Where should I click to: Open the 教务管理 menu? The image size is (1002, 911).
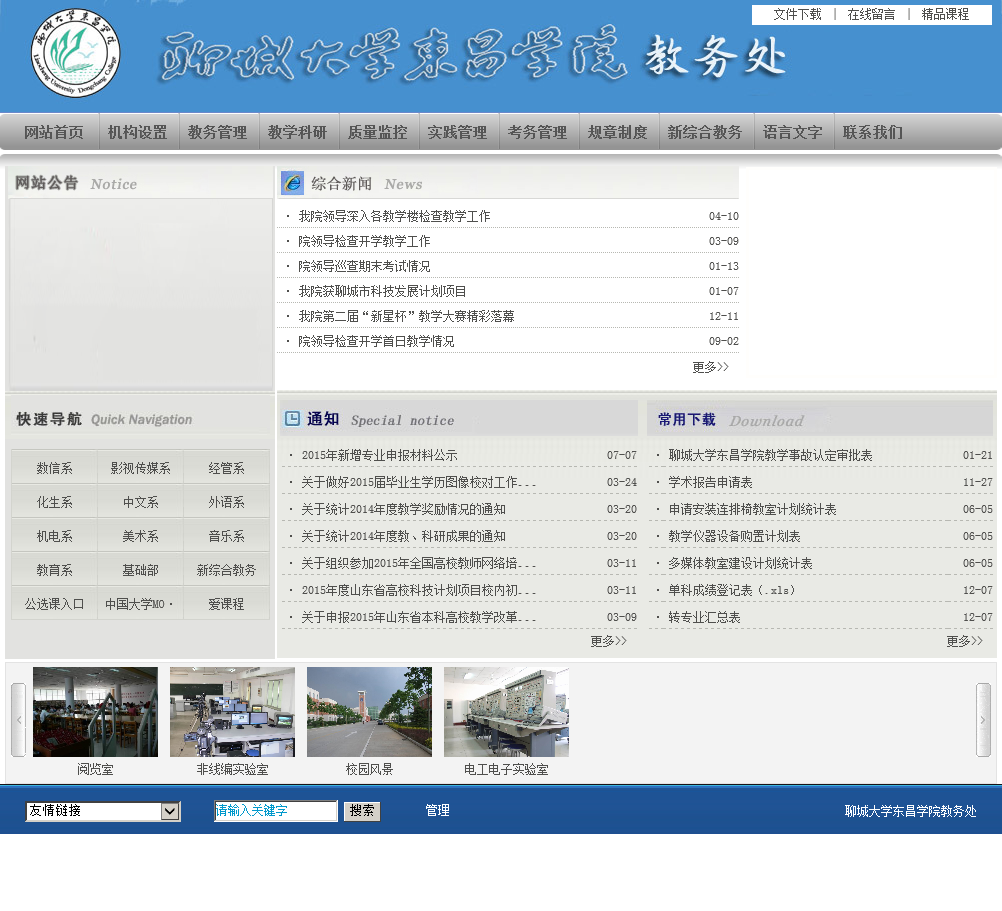click(217, 132)
